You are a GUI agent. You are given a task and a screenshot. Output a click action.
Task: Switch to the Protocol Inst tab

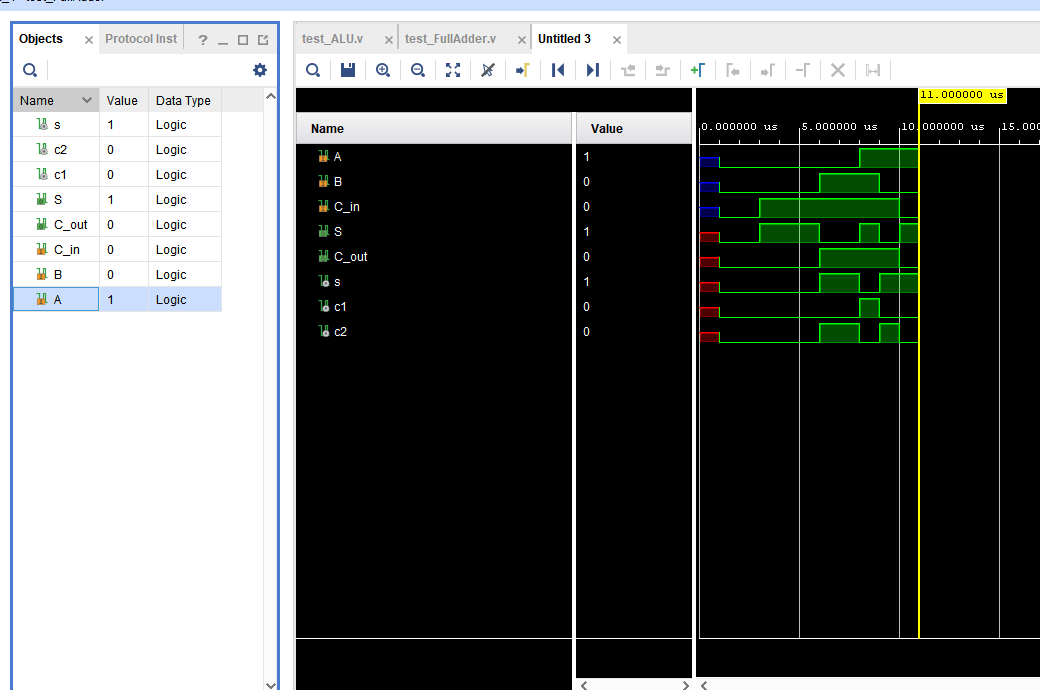coord(141,38)
